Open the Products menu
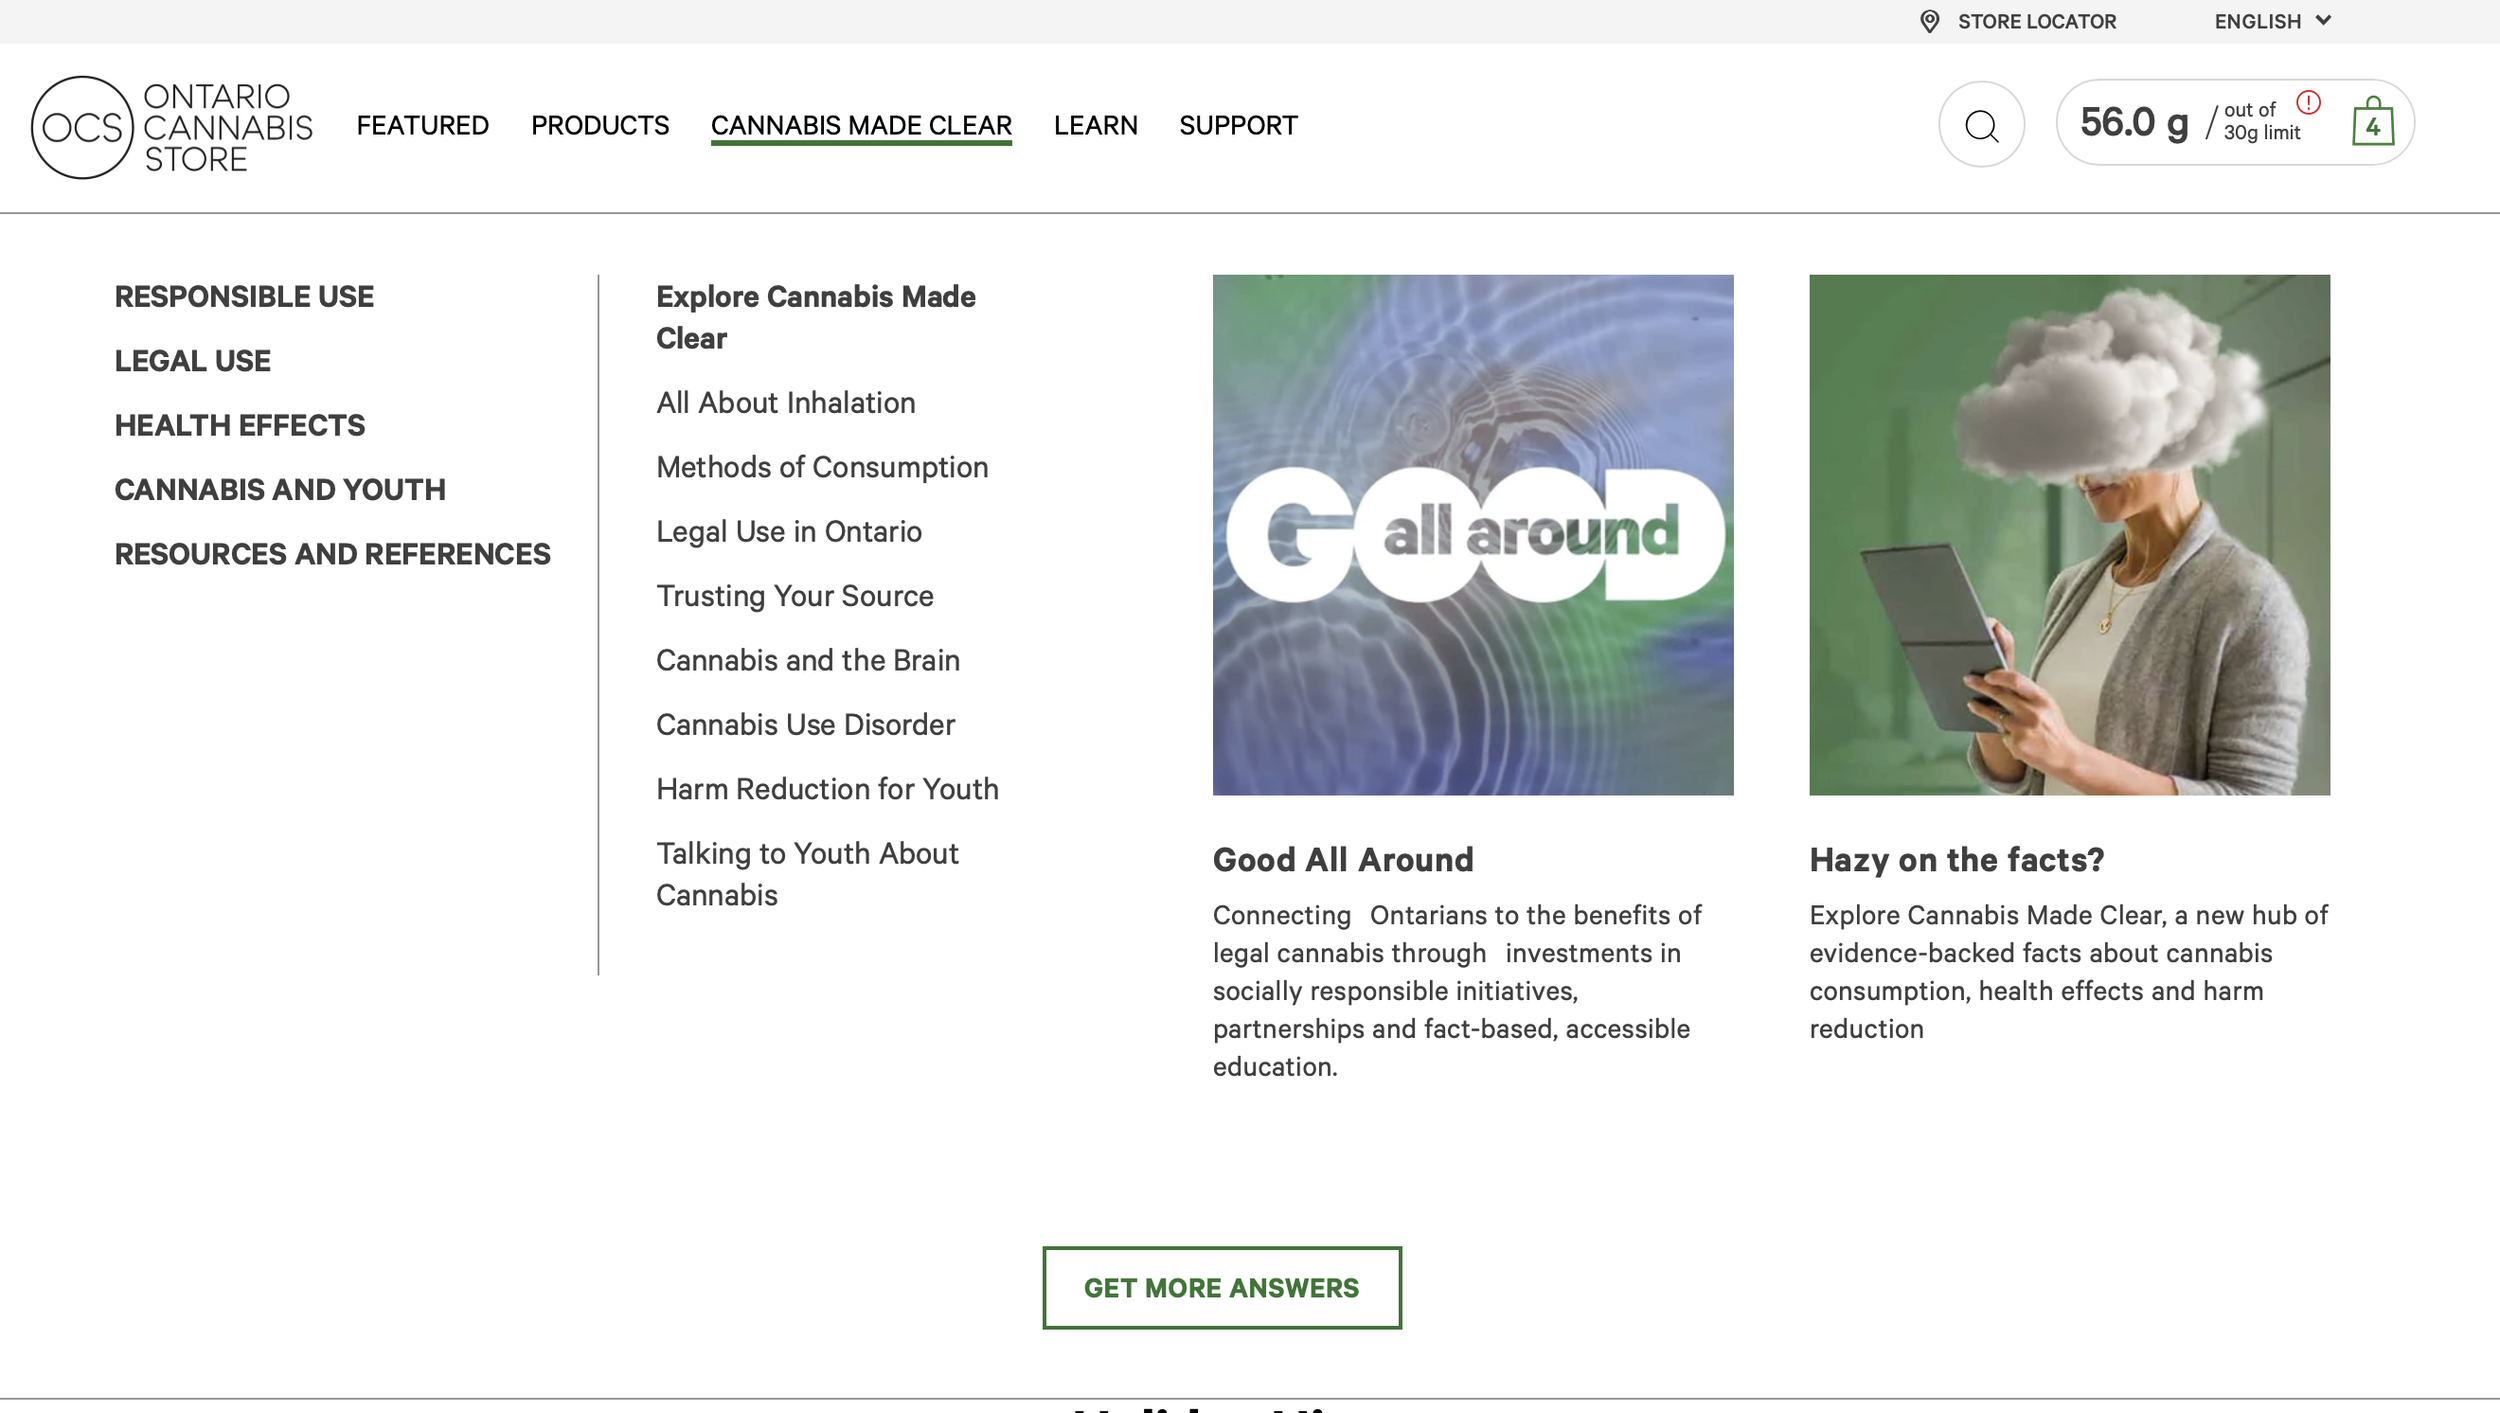This screenshot has width=2500, height=1413. pos(600,125)
